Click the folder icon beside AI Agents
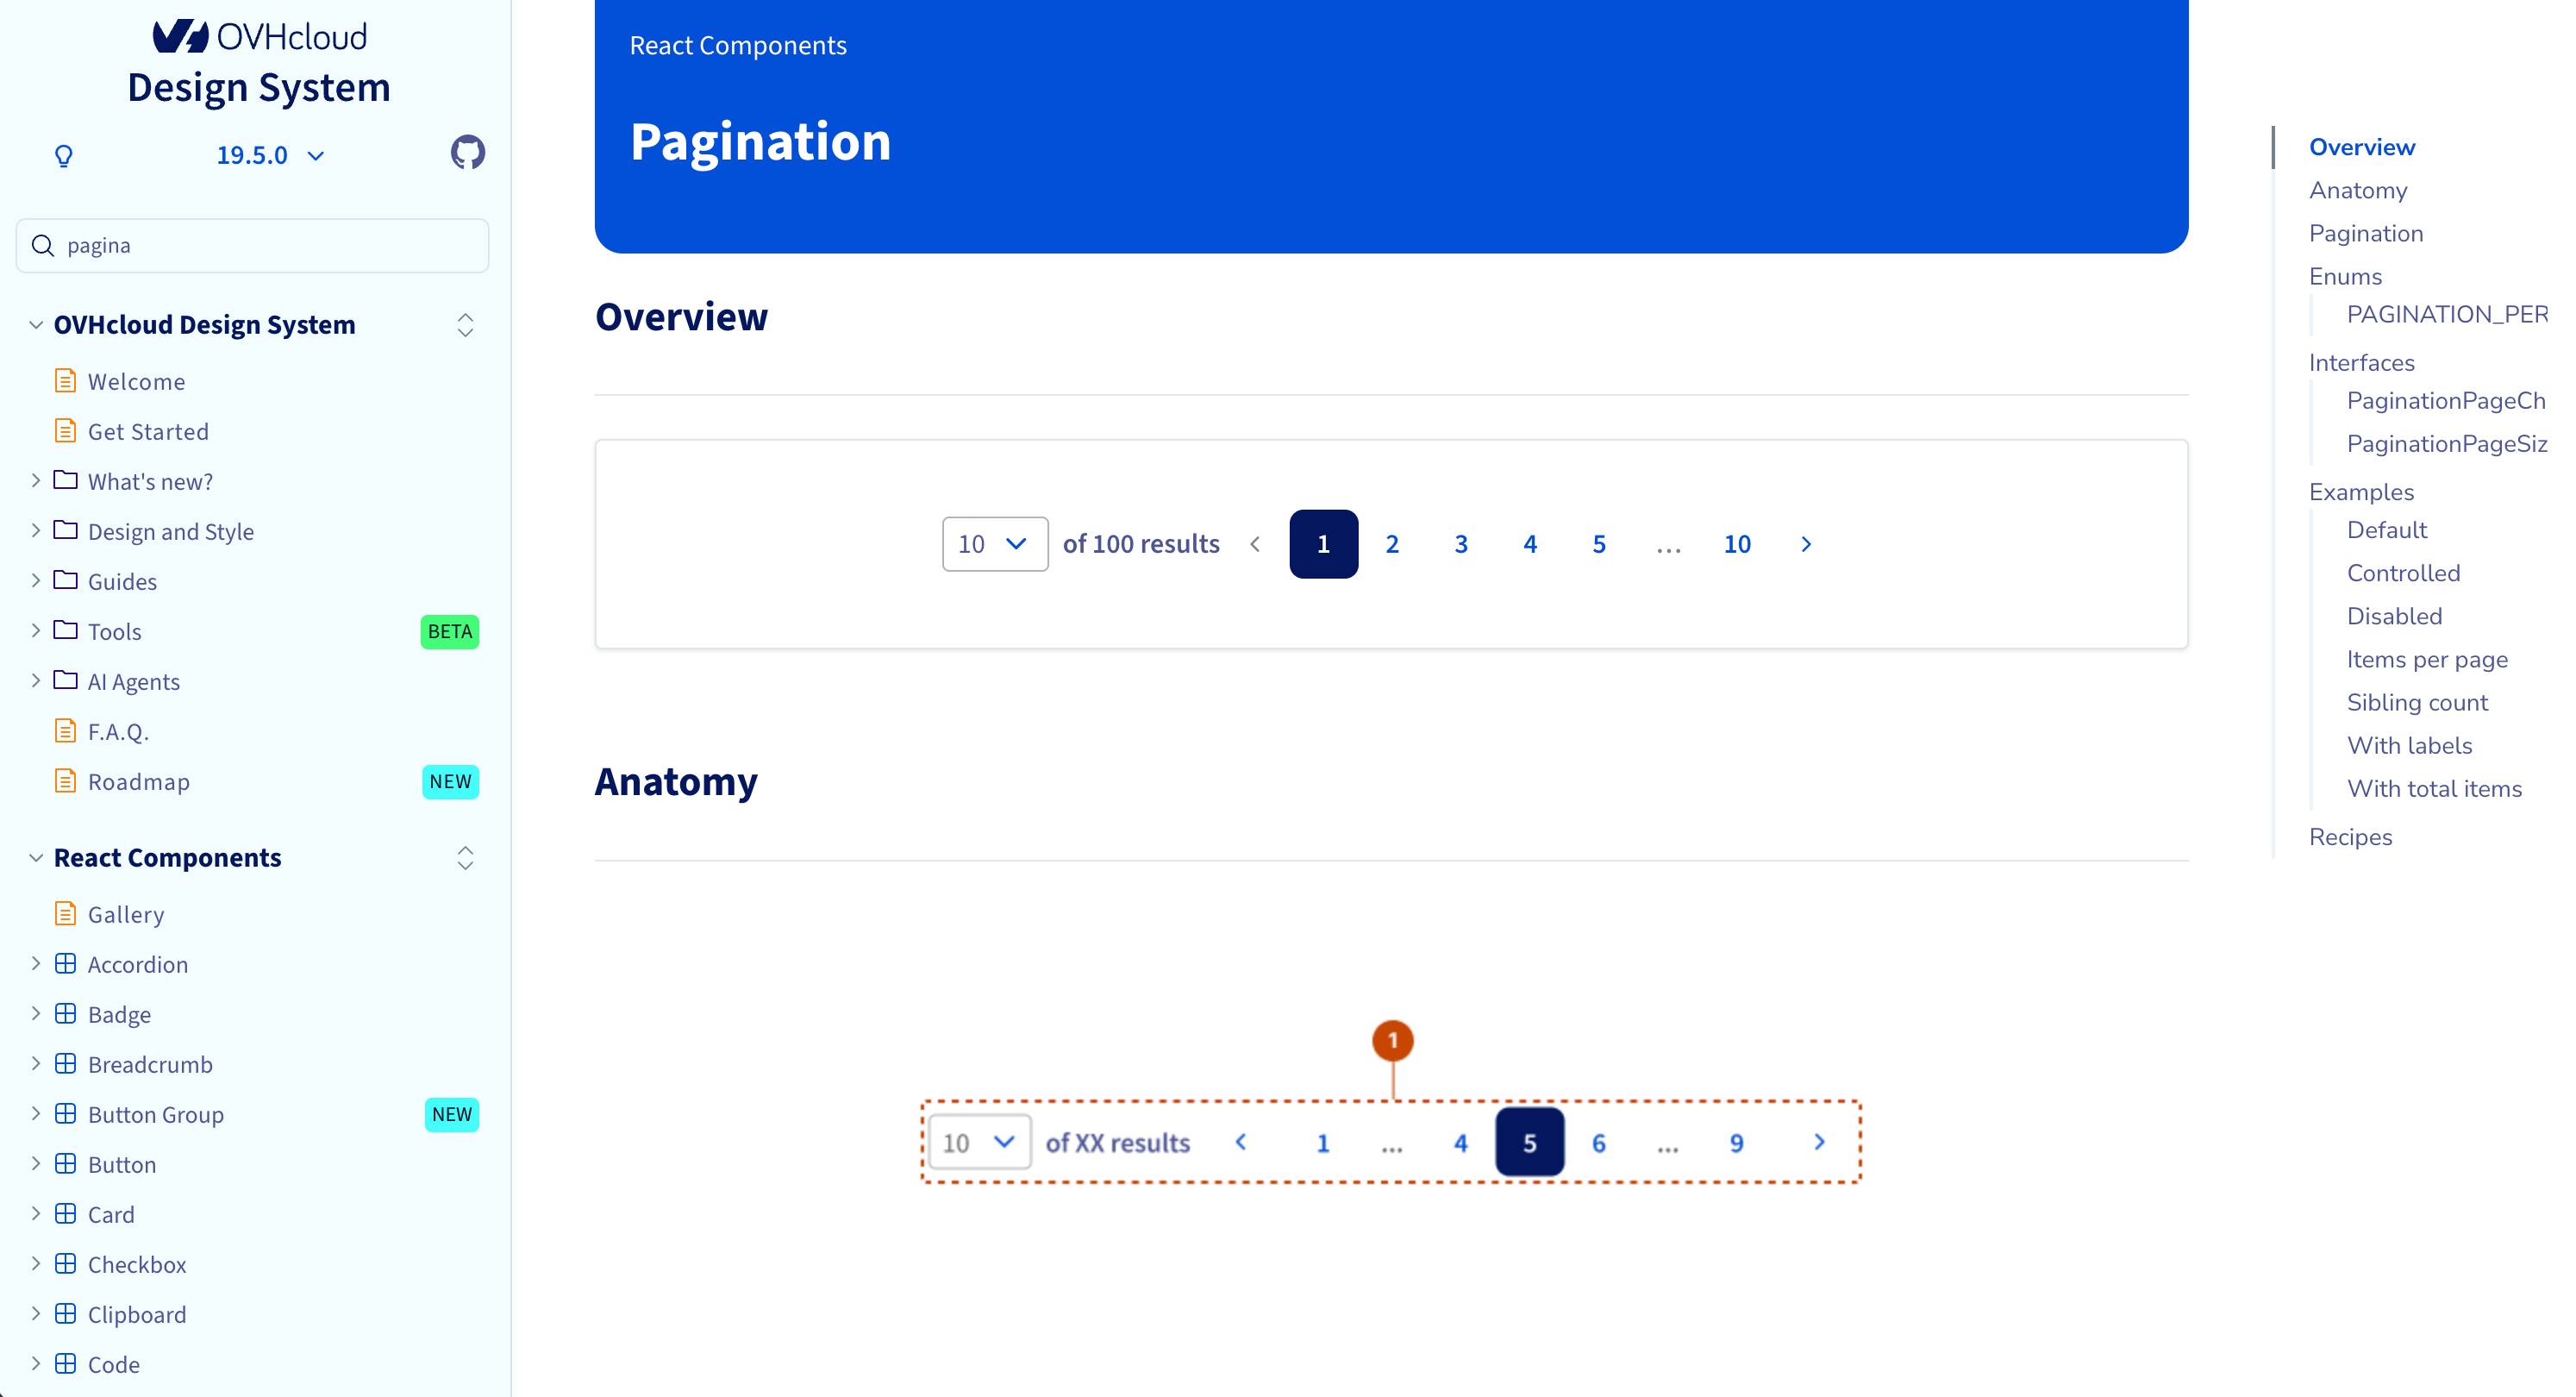This screenshot has width=2576, height=1397. point(65,680)
